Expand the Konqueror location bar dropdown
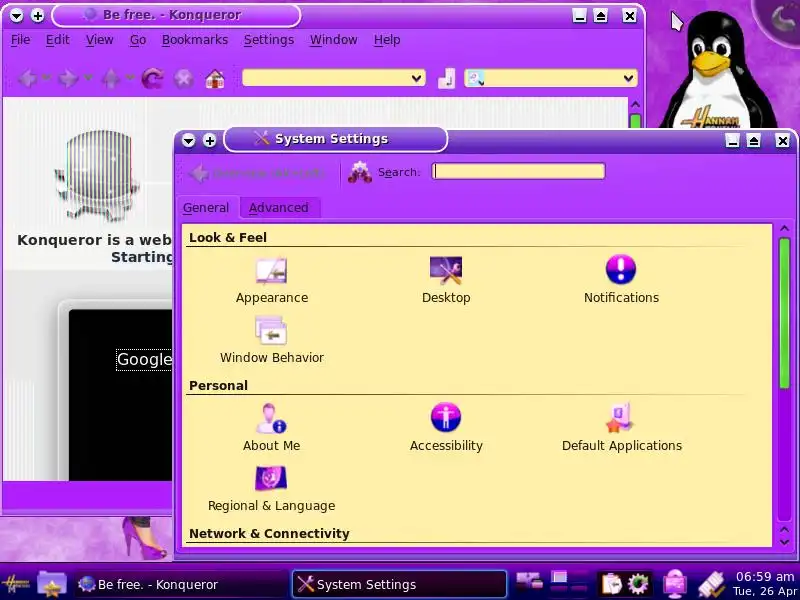Image resolution: width=800 pixels, height=600 pixels. click(x=417, y=78)
